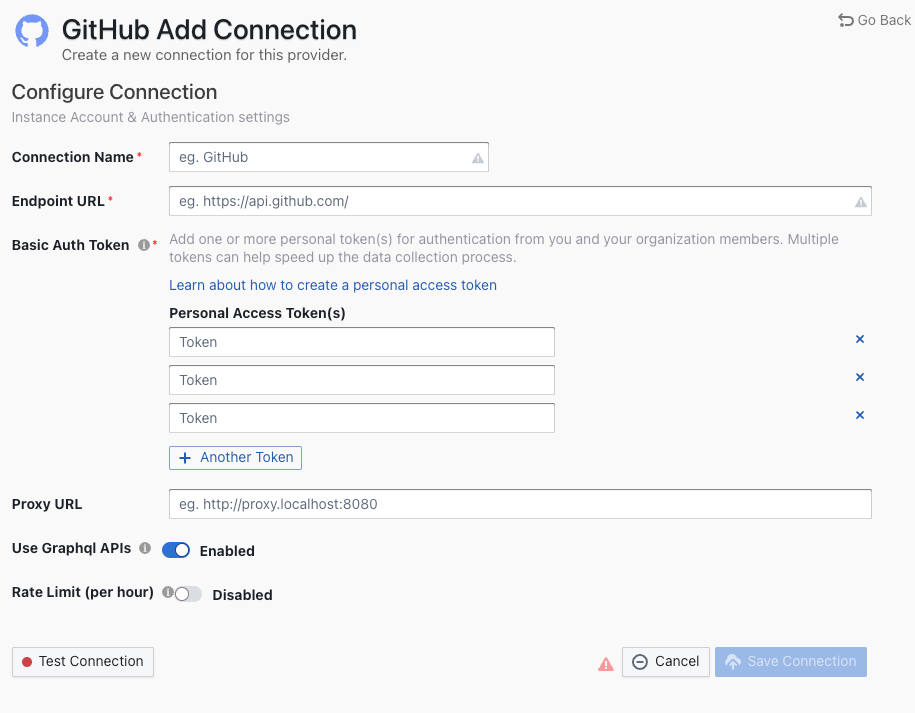Screen dimensions: 915x713
Task: Disable the Use Graphql APIs toggle
Action: [176, 550]
